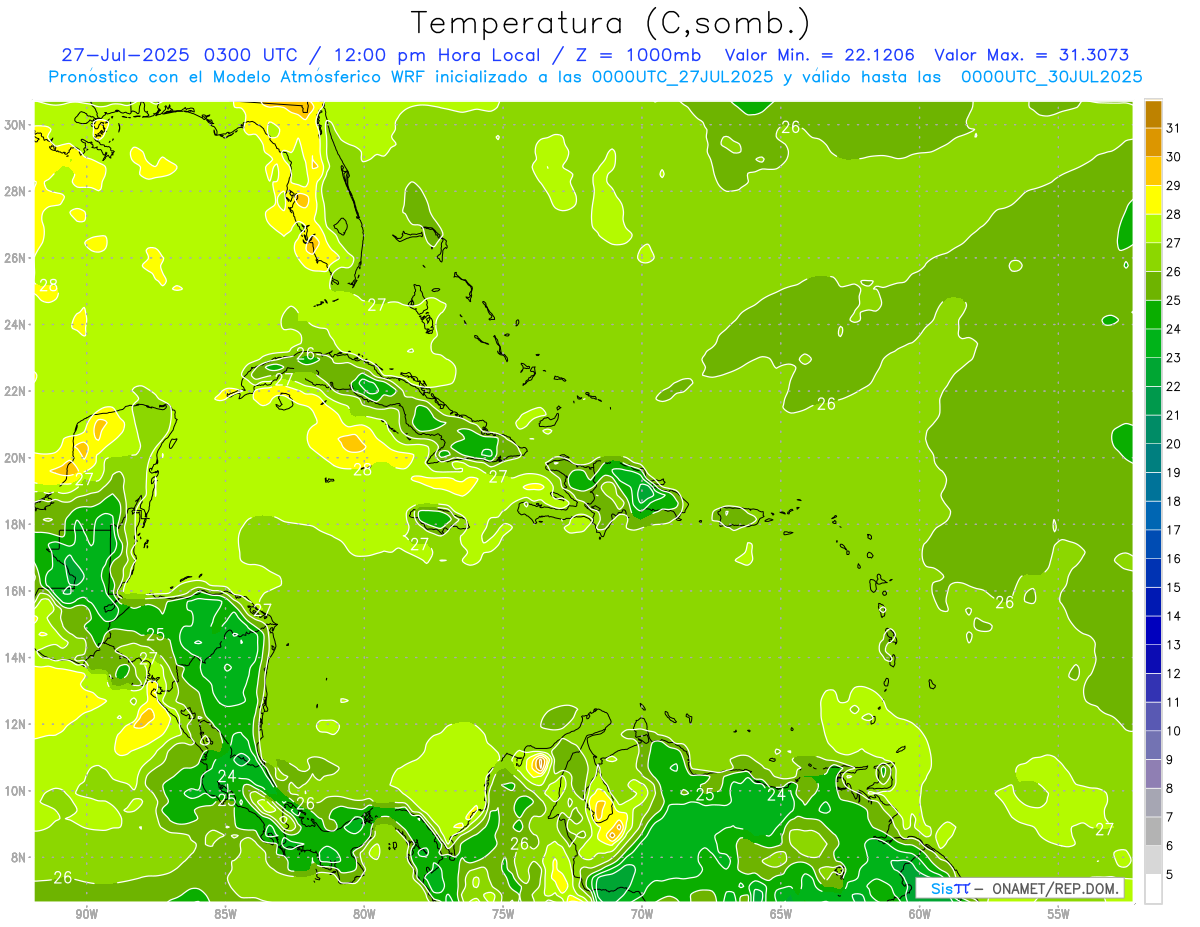Click the colorbar label 30

[1174, 156]
